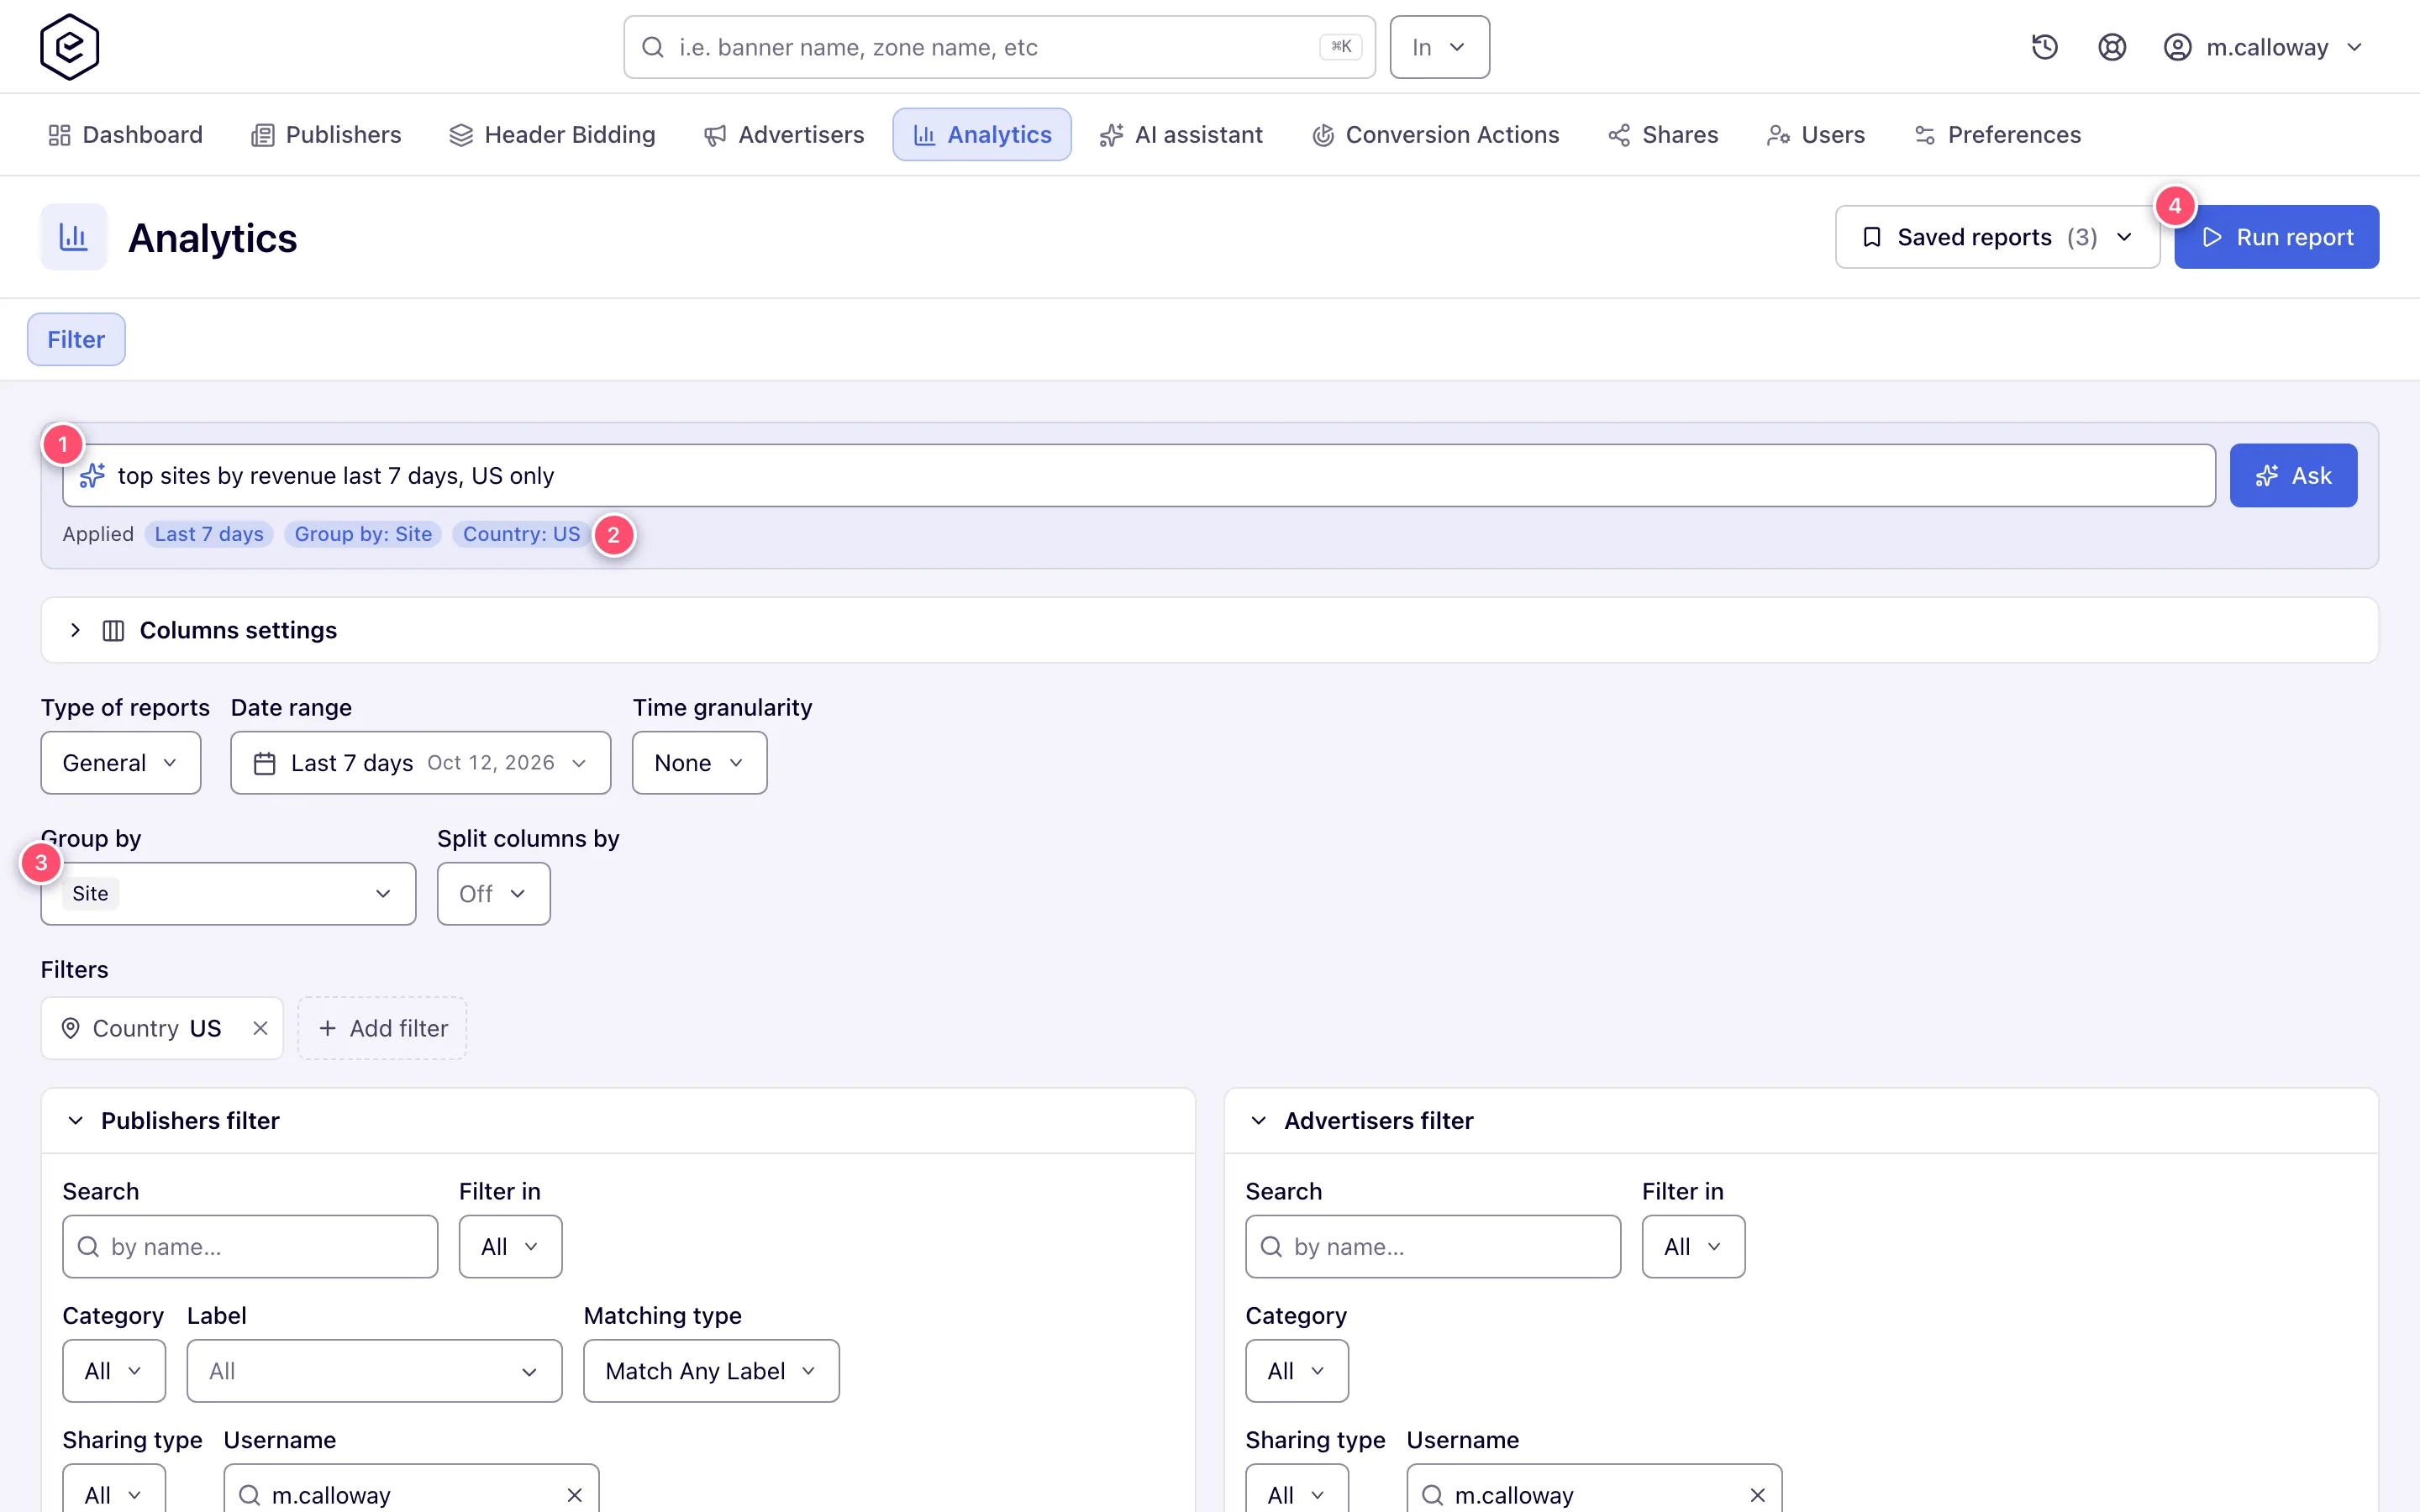Click the hexagon logo icon
The image size is (2420, 1512).
(x=69, y=47)
